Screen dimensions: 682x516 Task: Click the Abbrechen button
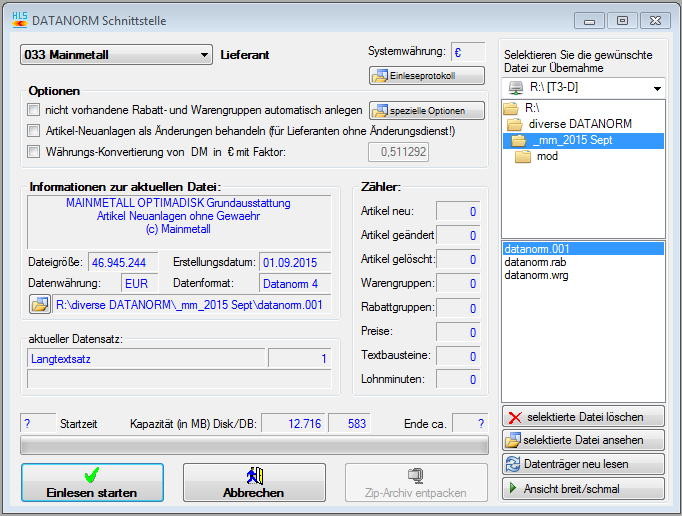(x=254, y=483)
